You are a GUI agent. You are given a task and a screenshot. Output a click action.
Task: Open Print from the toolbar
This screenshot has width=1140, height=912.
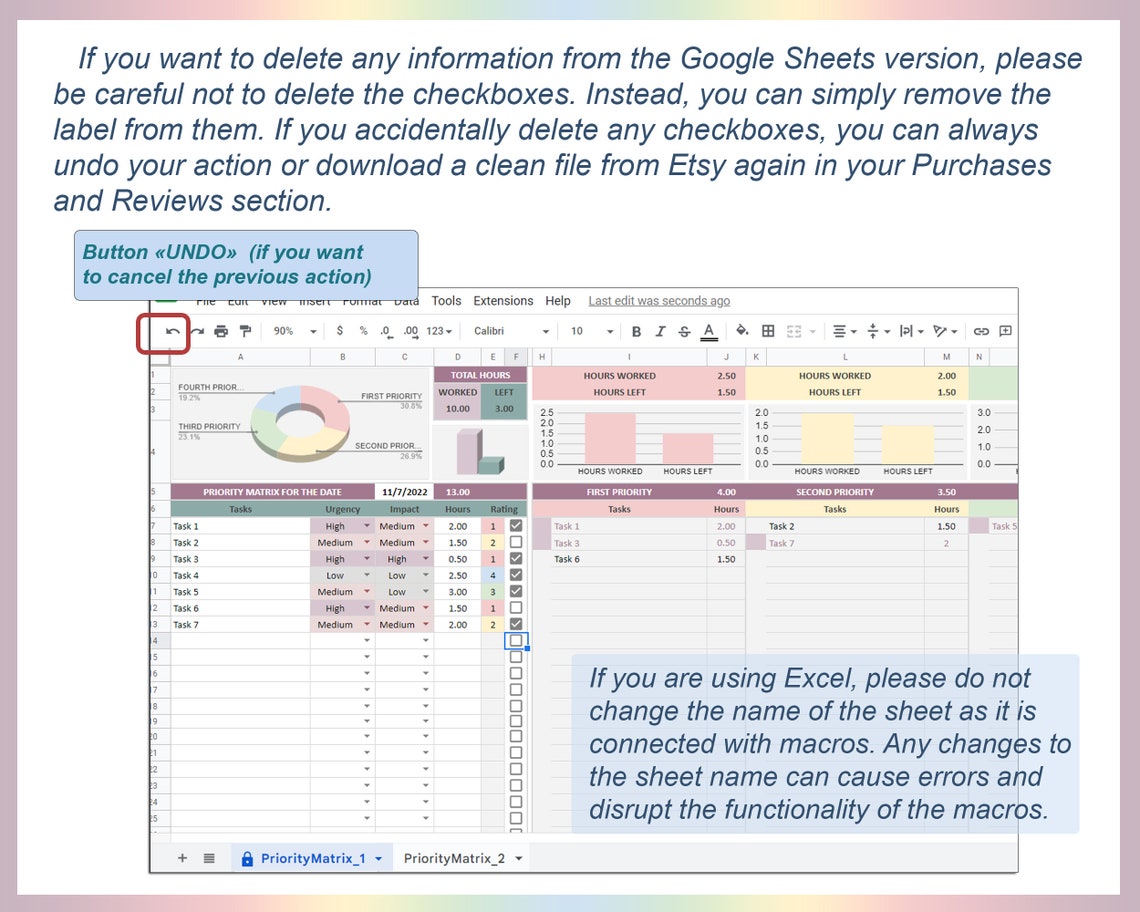pyautogui.click(x=221, y=331)
